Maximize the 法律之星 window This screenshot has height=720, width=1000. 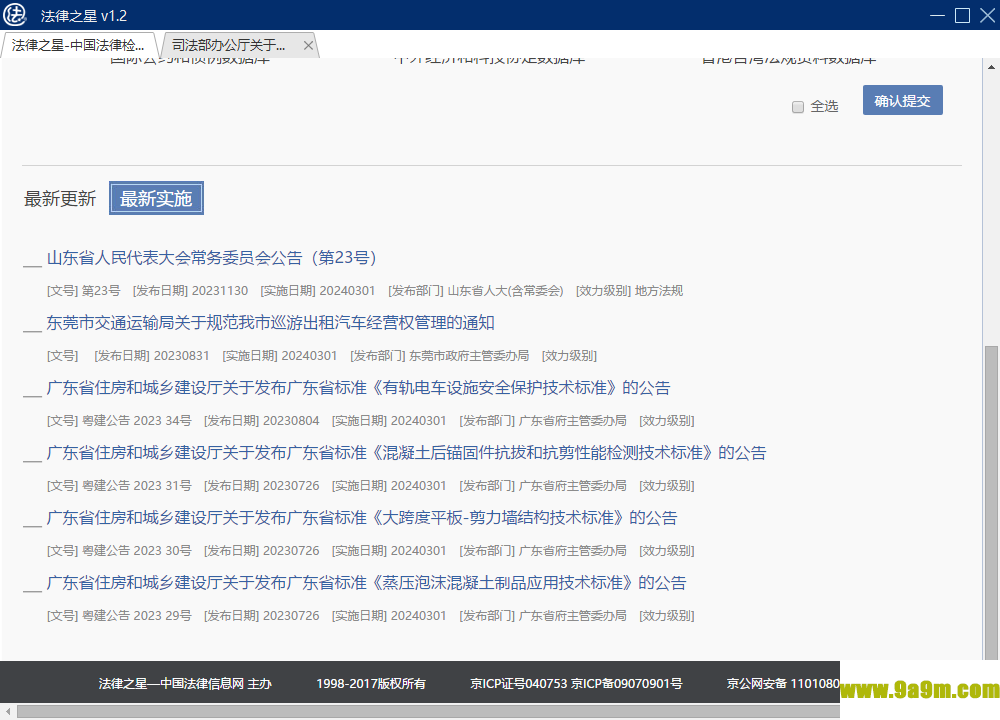pos(962,15)
